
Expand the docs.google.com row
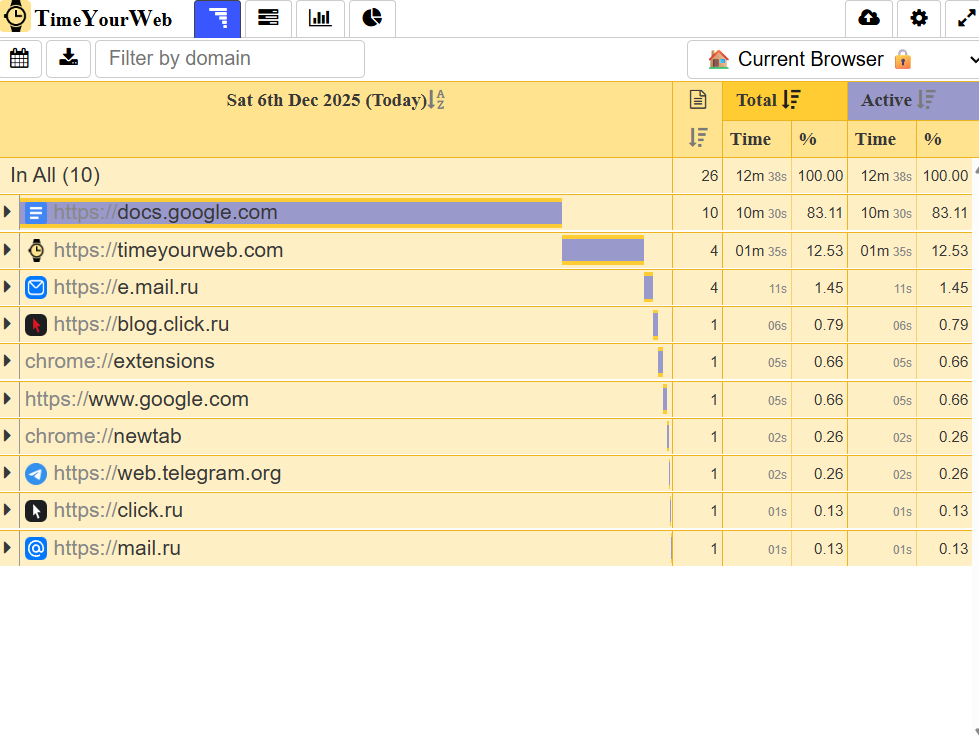[8, 212]
